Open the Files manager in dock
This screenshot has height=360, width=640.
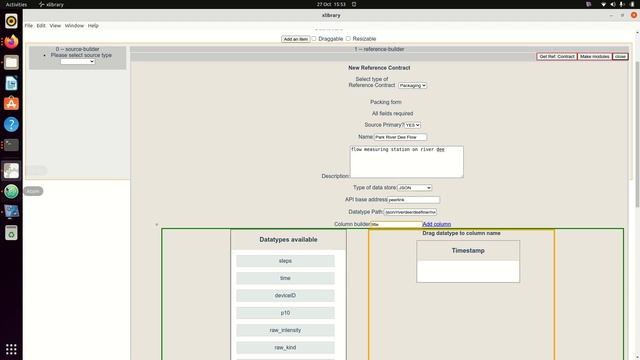[11, 62]
